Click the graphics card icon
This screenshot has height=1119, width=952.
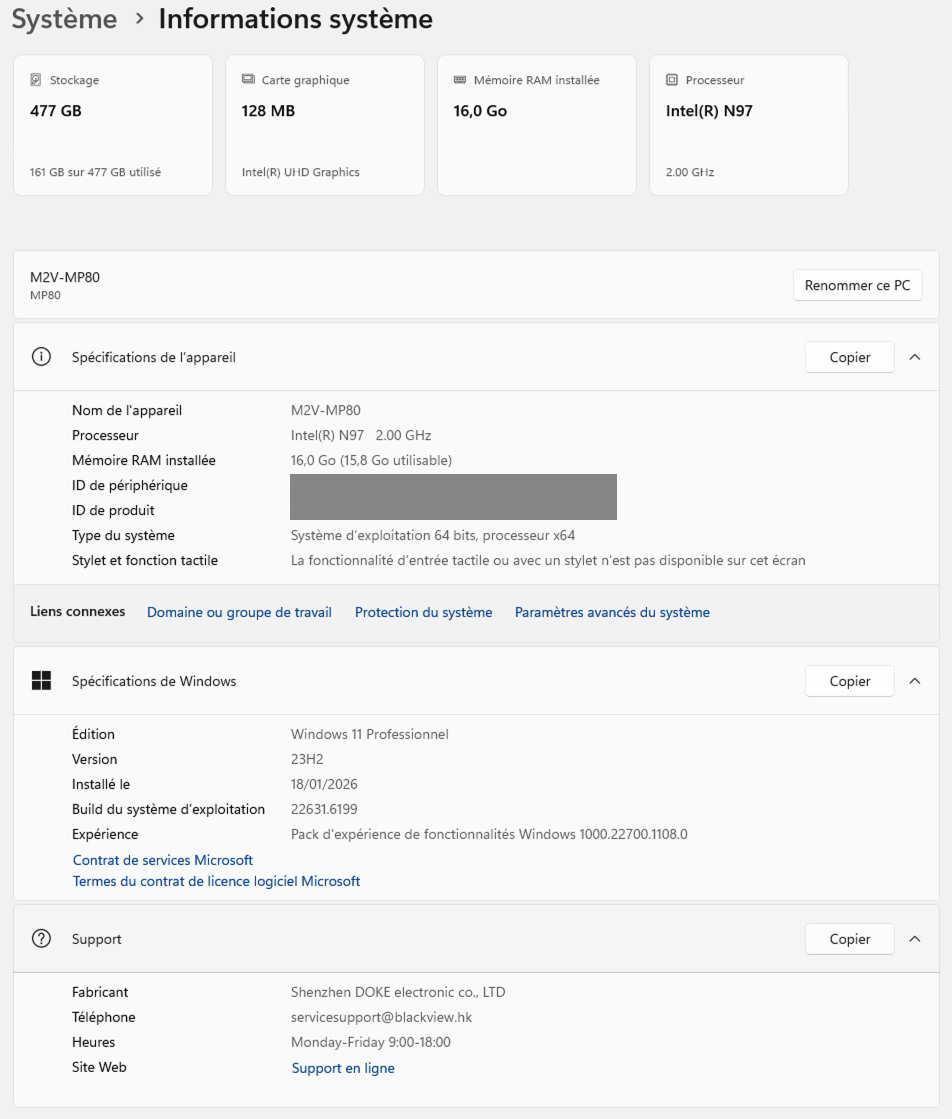248,79
